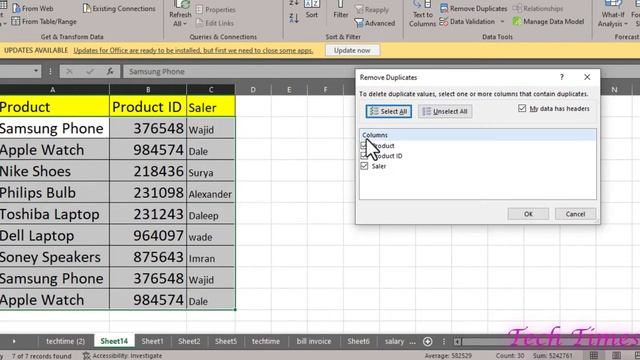This screenshot has width=640, height=360.
Task: Click Remove Duplicates in ribbon
Action: coord(473,8)
